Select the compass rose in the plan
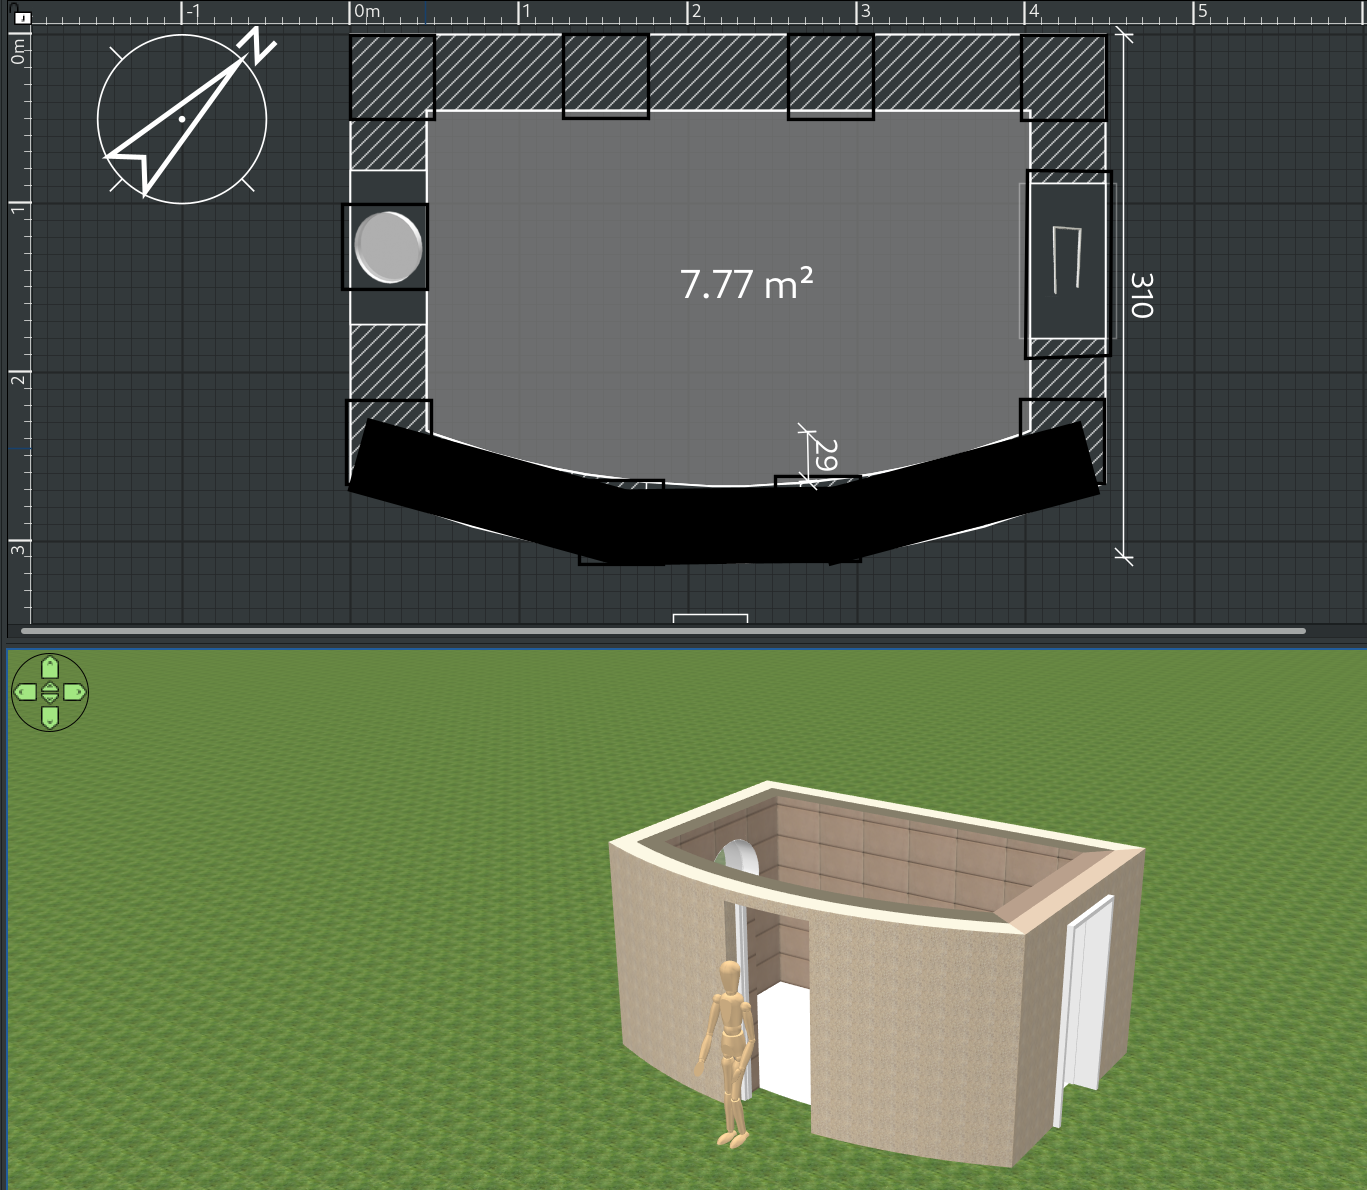 tap(183, 118)
